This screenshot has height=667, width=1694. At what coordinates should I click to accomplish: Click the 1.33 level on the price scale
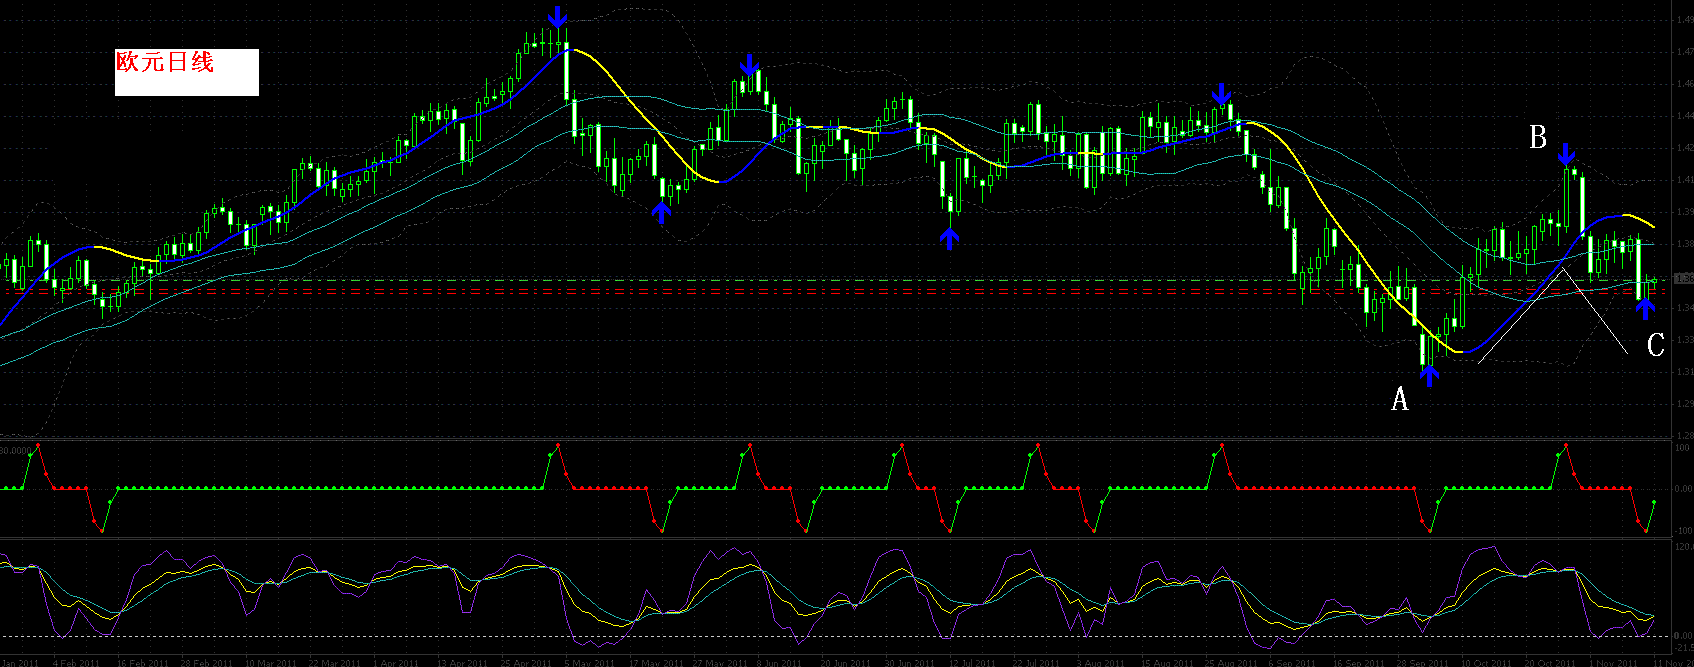pos(1683,340)
